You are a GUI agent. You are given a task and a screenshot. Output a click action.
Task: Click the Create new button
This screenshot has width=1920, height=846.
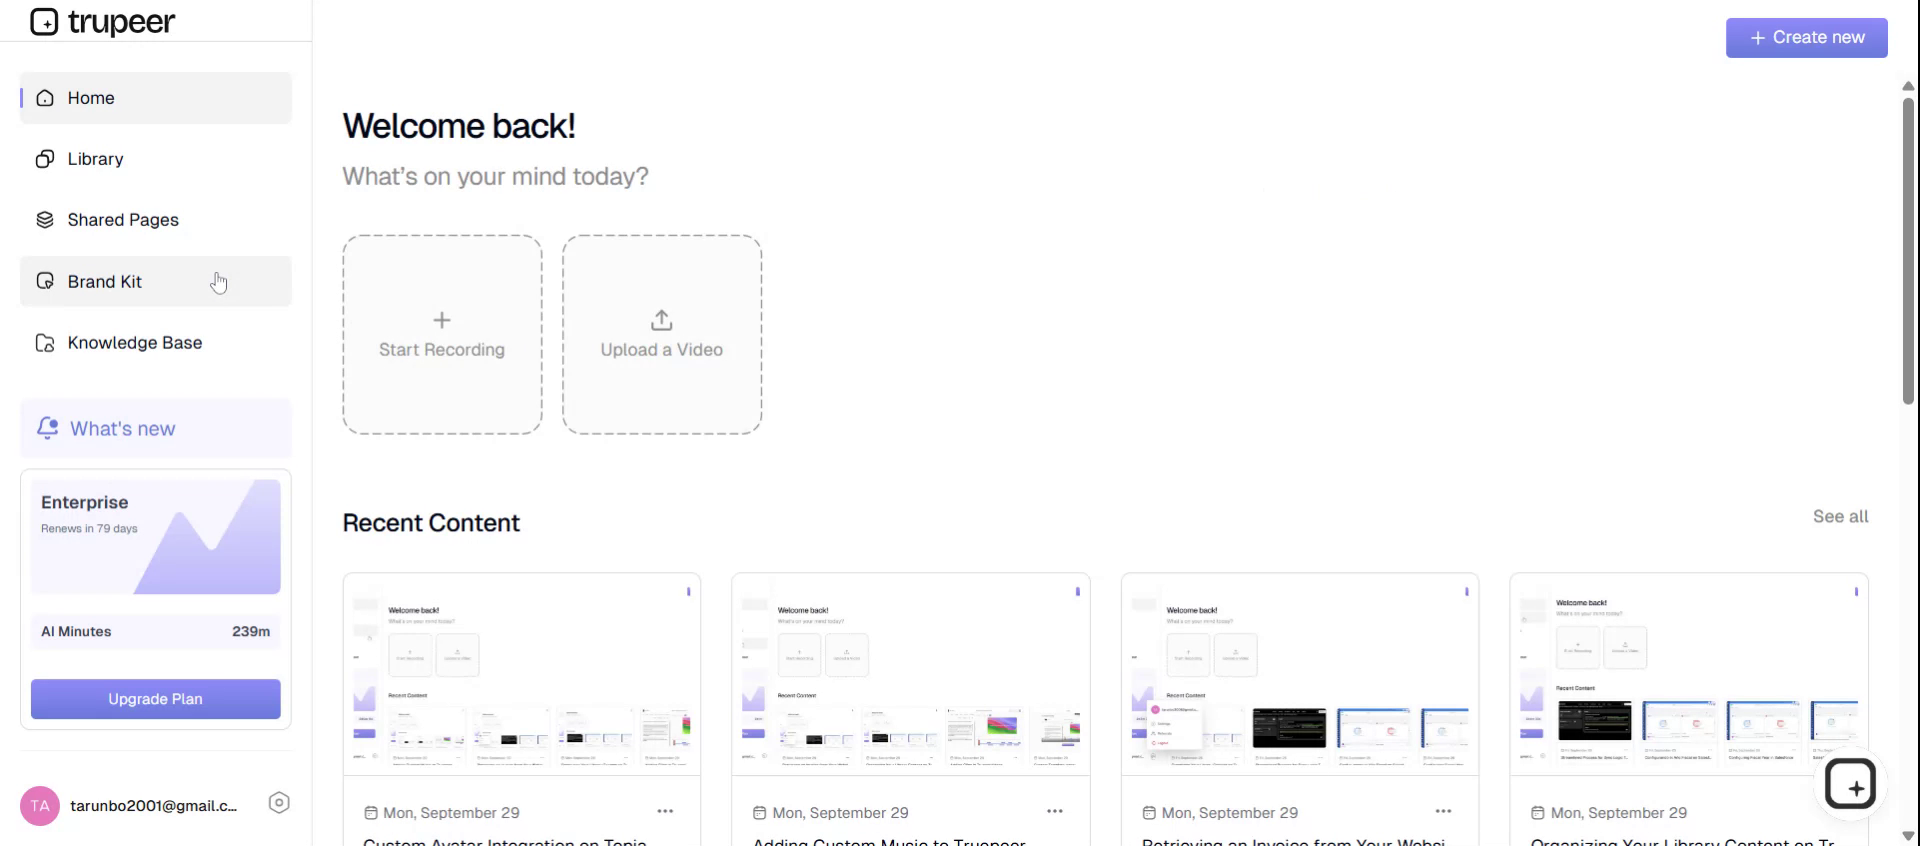point(1807,38)
